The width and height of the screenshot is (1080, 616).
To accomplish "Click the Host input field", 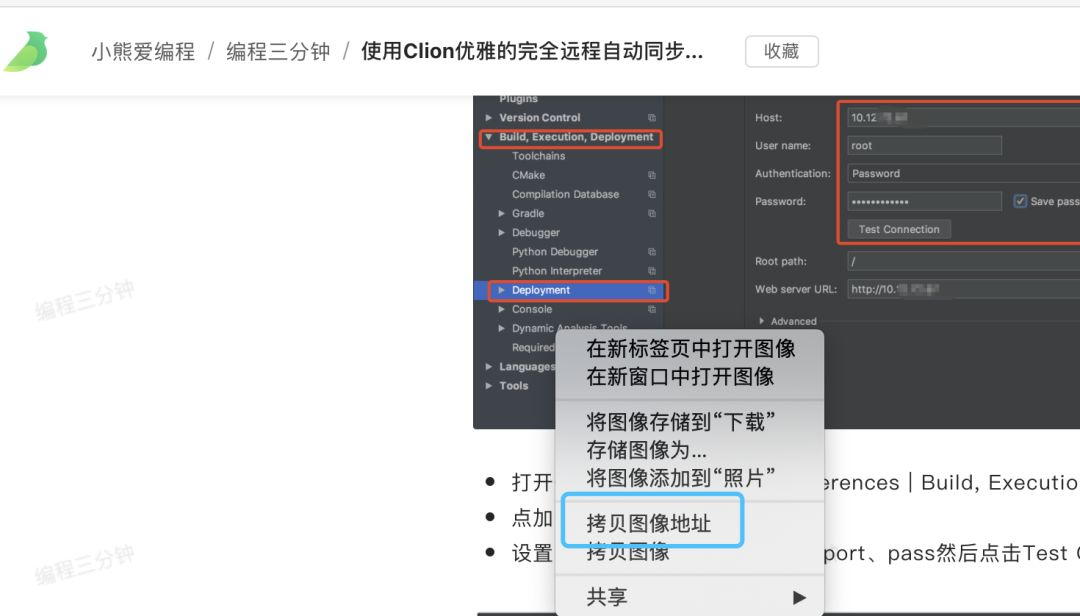I will point(964,118).
